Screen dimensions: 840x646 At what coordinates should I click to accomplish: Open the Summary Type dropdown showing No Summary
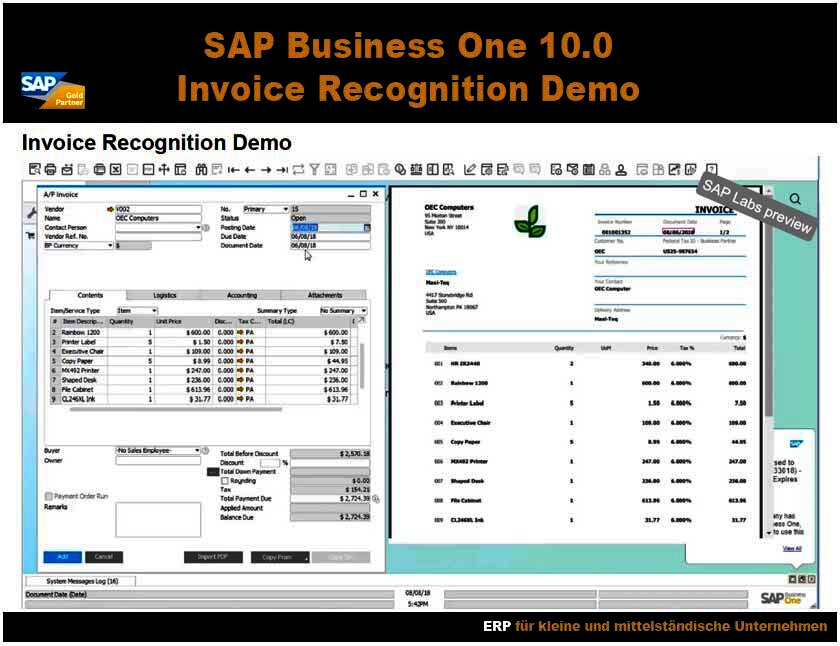tap(364, 309)
